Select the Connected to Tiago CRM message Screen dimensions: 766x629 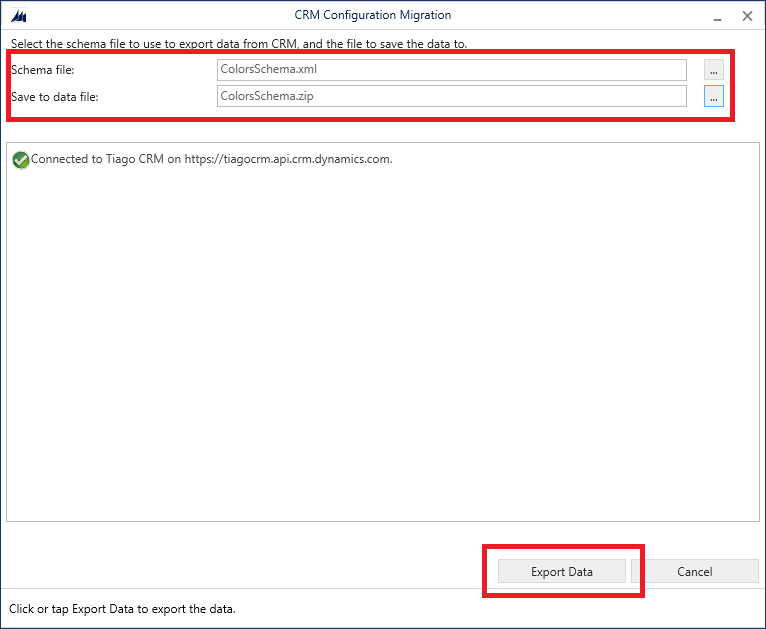click(x=211, y=159)
